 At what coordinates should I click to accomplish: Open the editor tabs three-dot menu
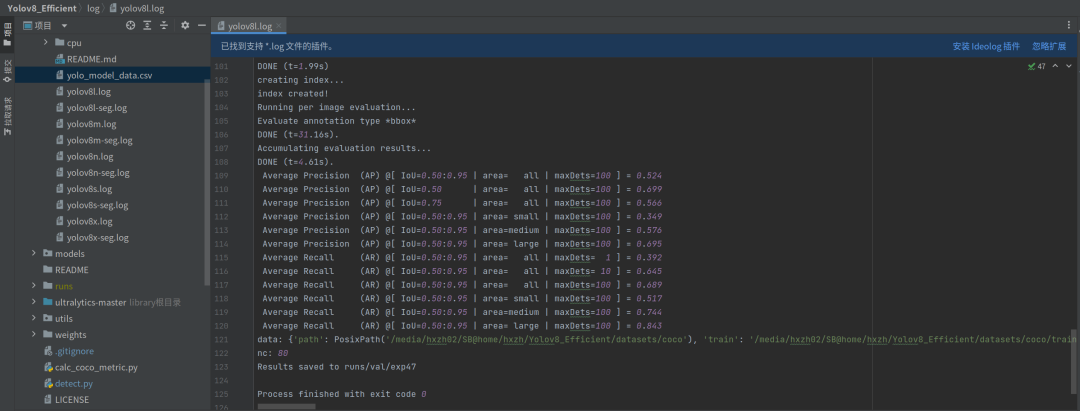(1068, 25)
